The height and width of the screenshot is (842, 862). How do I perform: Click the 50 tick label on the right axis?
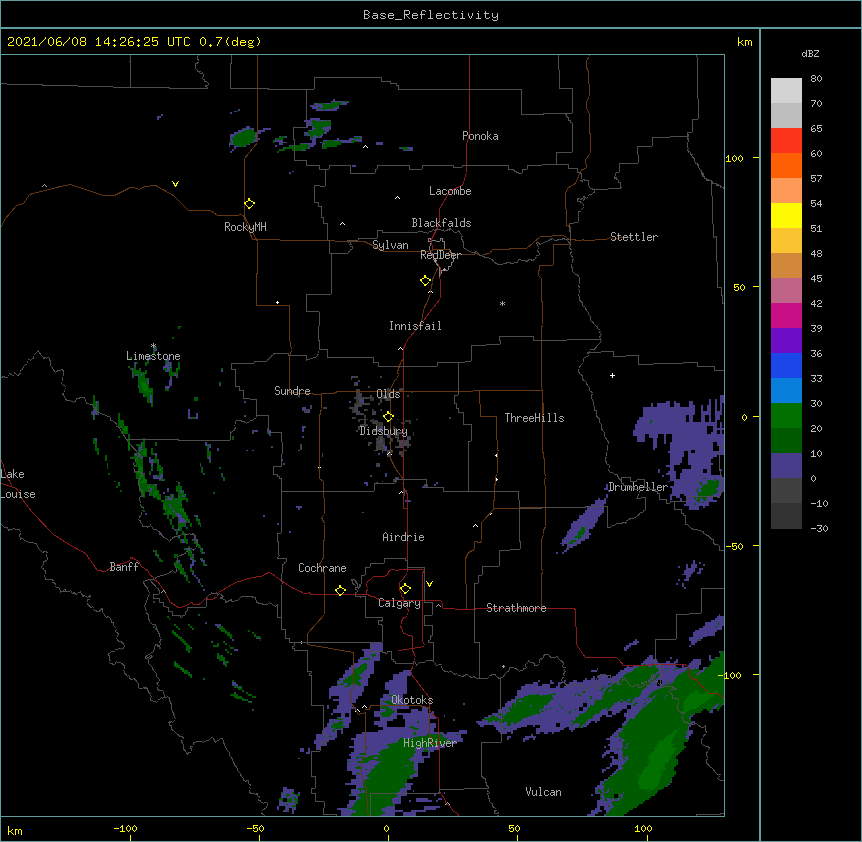pyautogui.click(x=739, y=287)
